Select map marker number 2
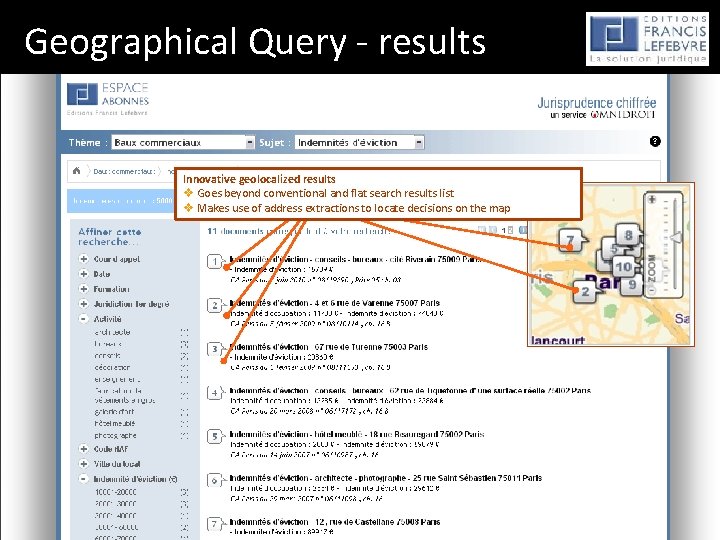Viewport: 720px width, 540px height. tap(585, 292)
